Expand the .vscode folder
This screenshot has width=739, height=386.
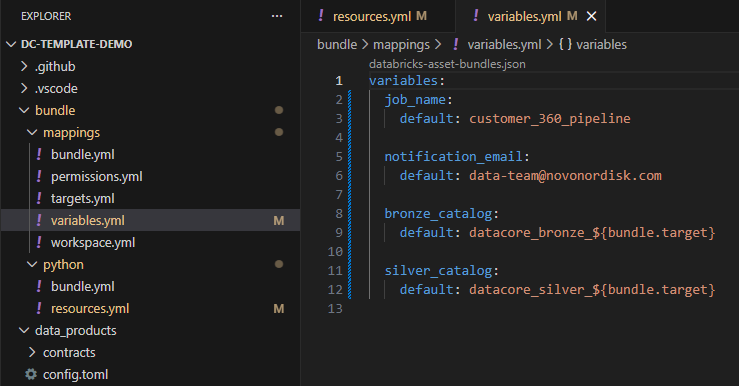coord(24,89)
